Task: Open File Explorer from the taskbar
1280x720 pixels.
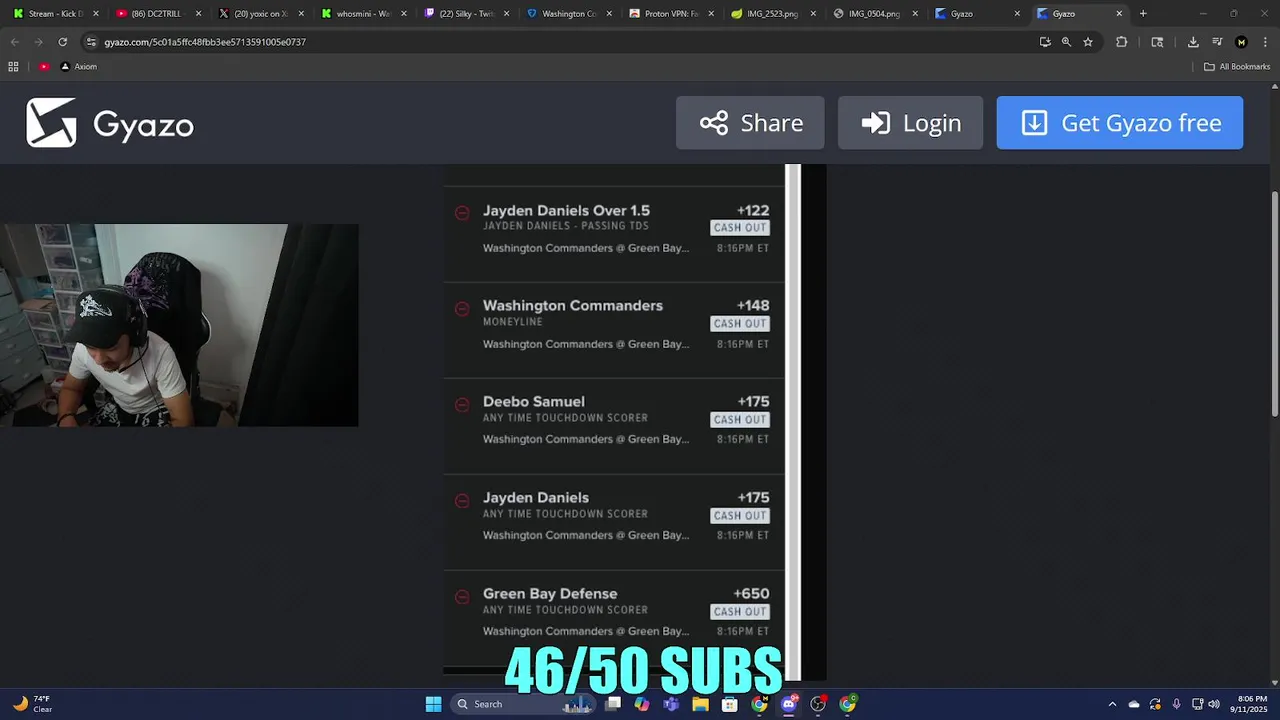Action: coord(700,704)
